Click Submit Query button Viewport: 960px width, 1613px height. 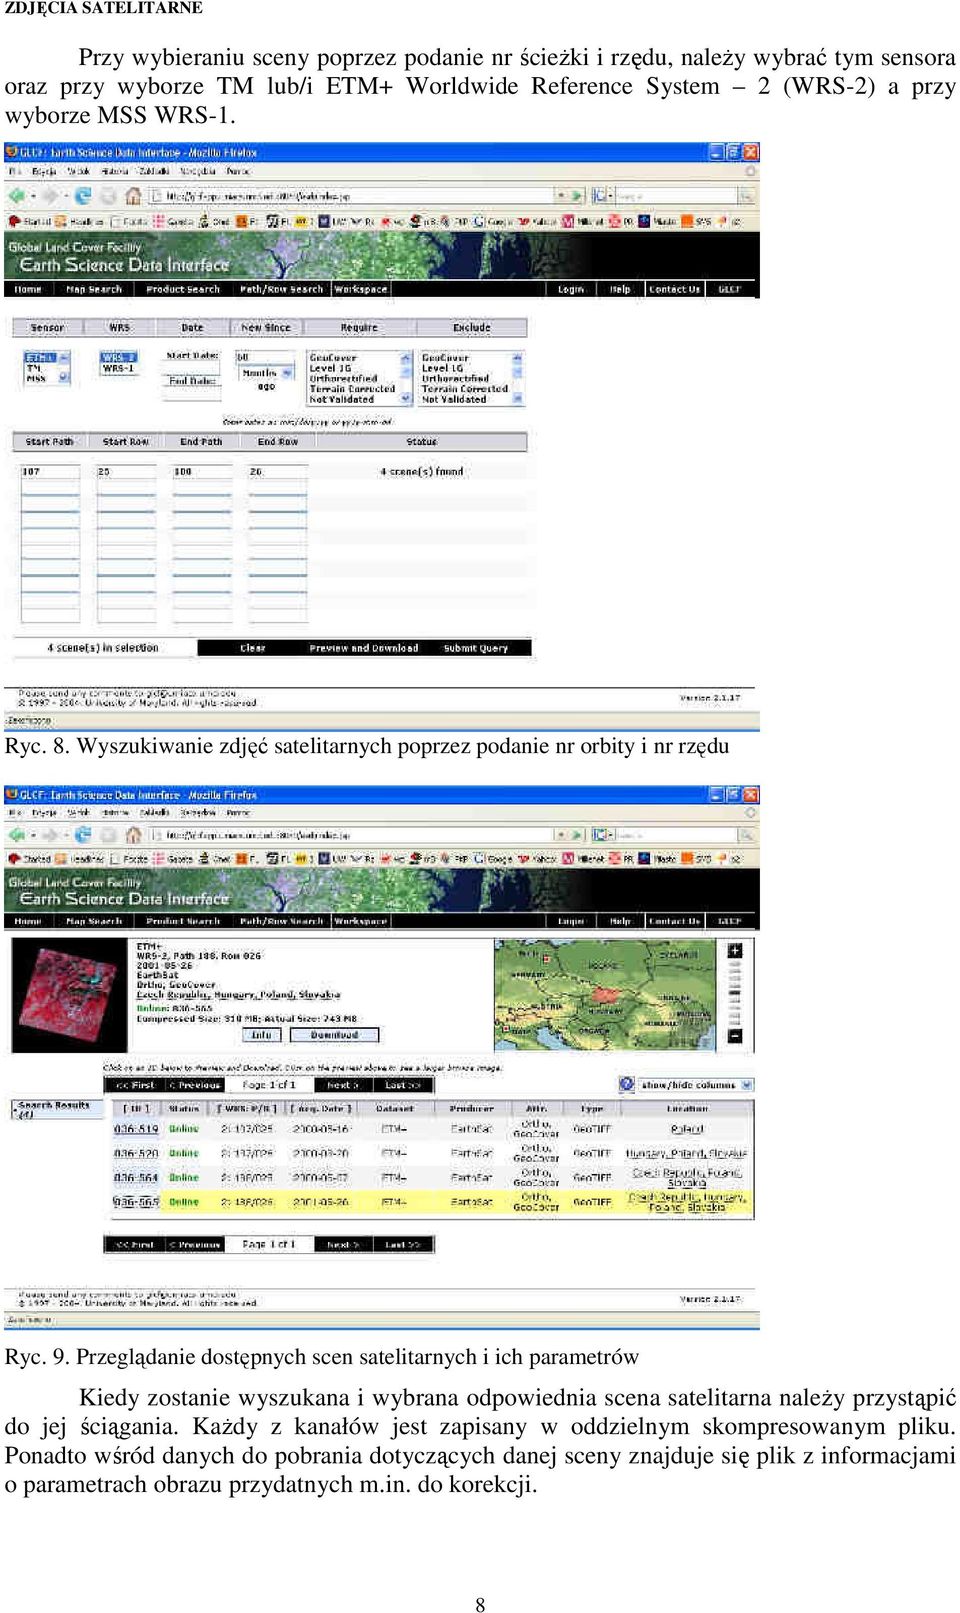click(476, 648)
